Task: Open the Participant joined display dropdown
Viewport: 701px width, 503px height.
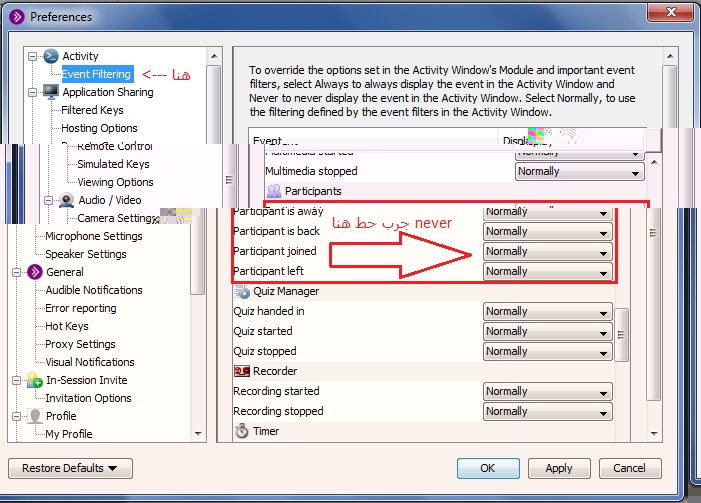Action: (547, 252)
